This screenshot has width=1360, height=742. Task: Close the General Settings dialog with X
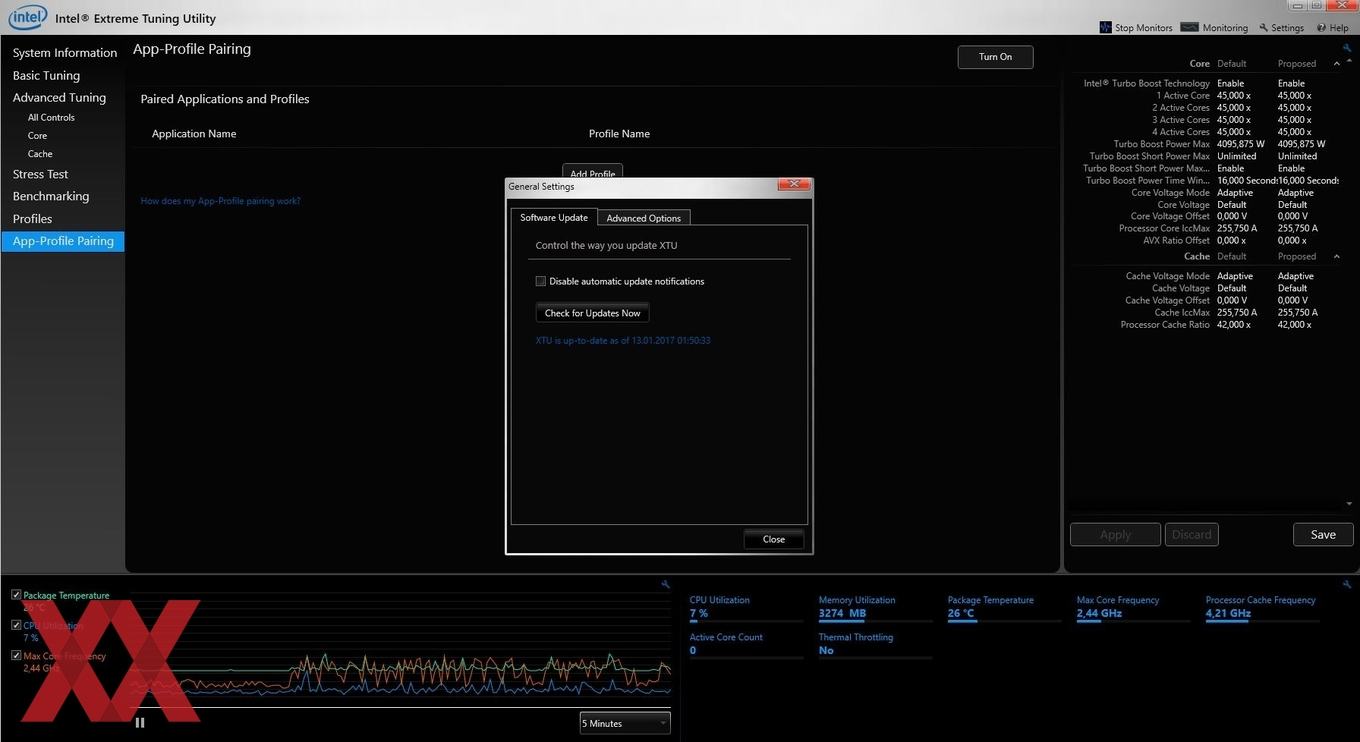pos(794,185)
